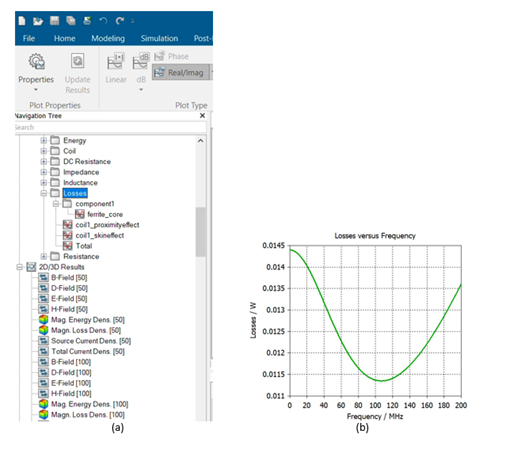Screen dimensions: 525x457
Task: Click the H-Field [100] icon
Action: coord(43,393)
